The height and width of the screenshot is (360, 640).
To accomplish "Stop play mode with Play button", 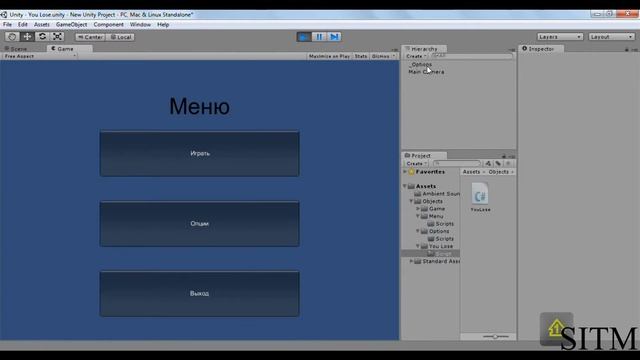I will (304, 37).
